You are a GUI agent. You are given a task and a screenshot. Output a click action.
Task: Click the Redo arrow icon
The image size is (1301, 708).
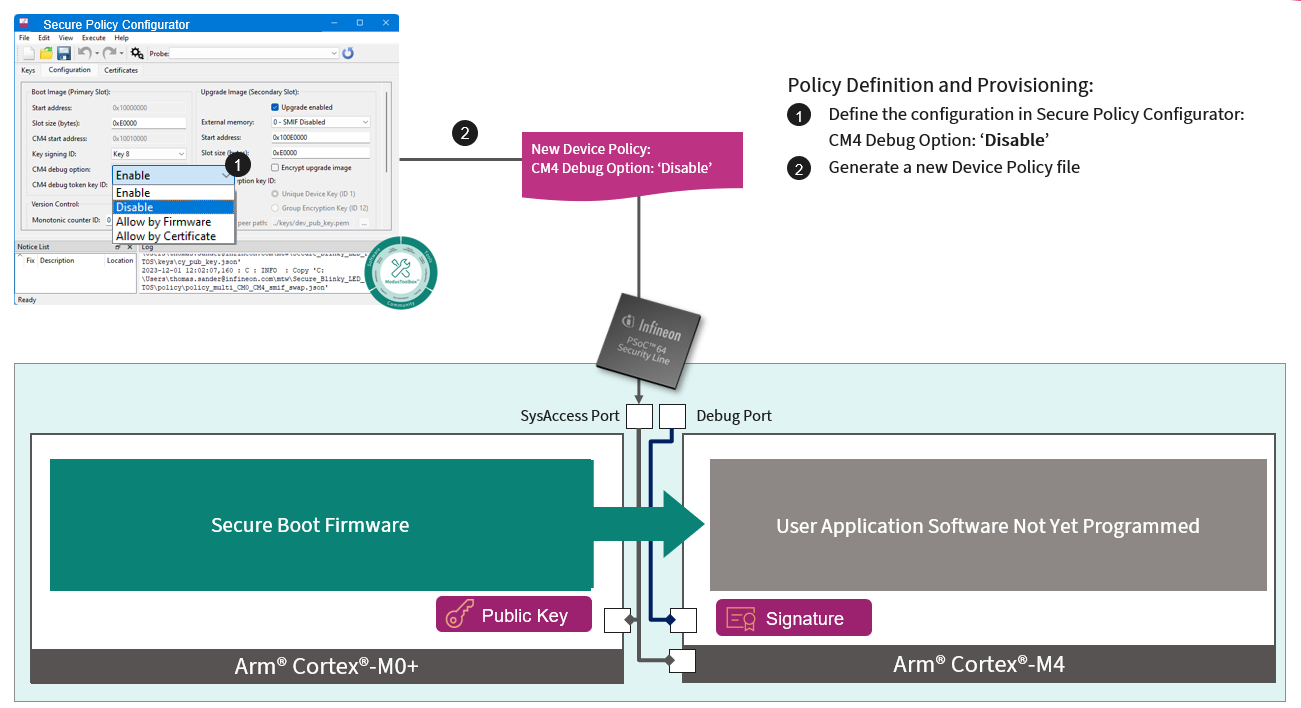pos(108,53)
